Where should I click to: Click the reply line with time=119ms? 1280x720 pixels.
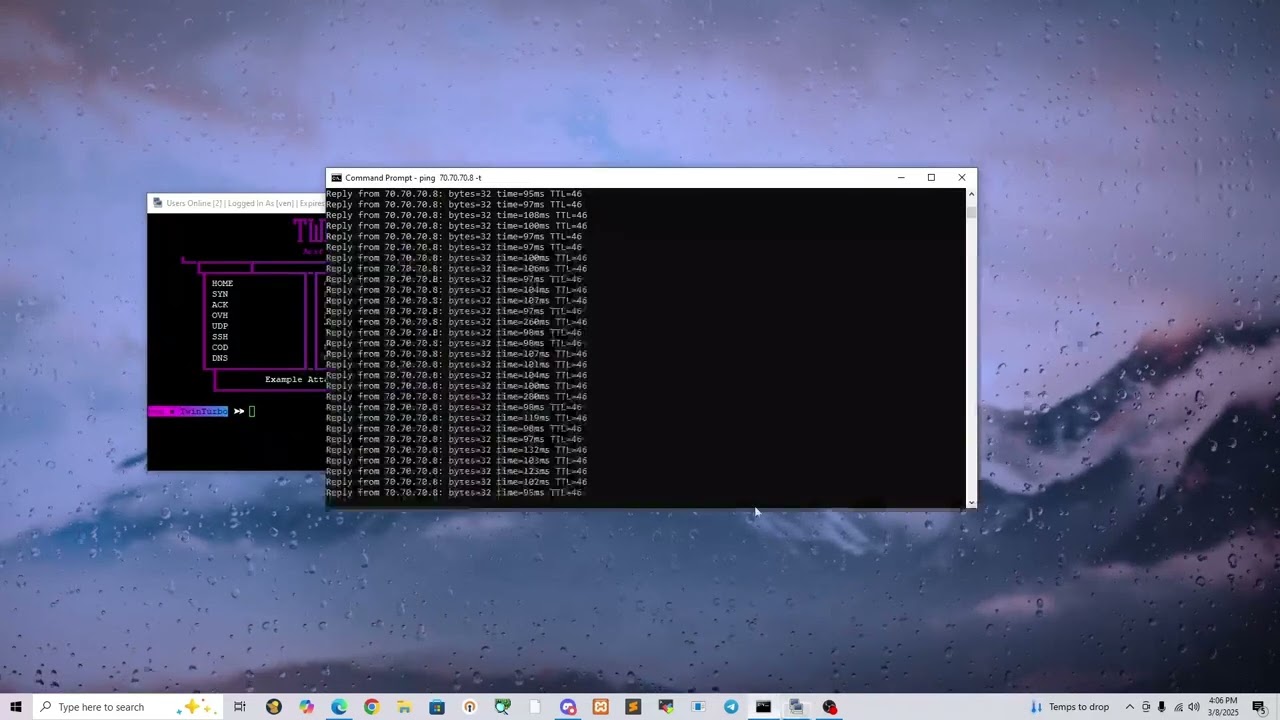[456, 418]
